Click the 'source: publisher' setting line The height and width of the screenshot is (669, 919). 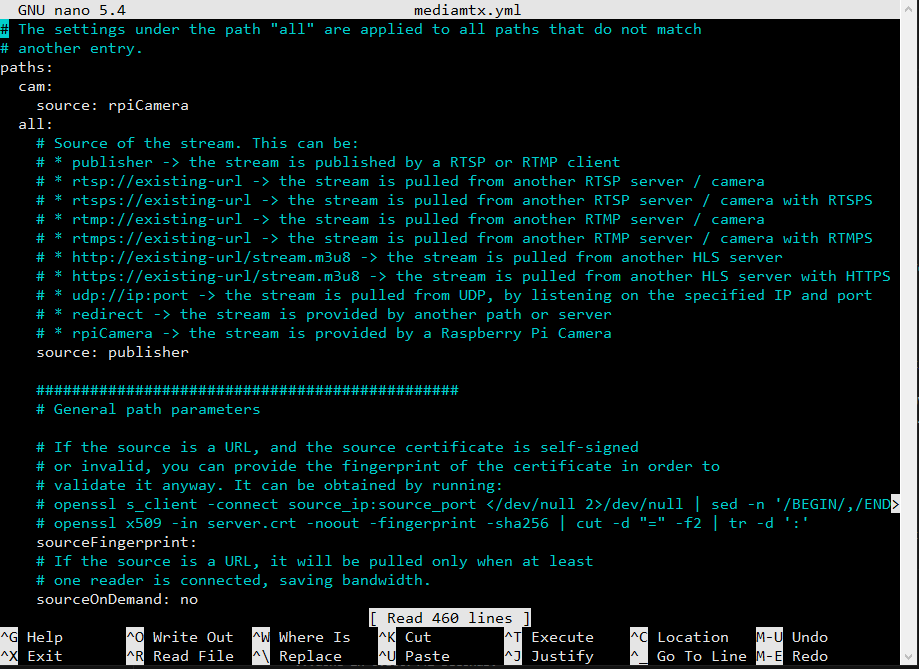pyautogui.click(x=112, y=352)
